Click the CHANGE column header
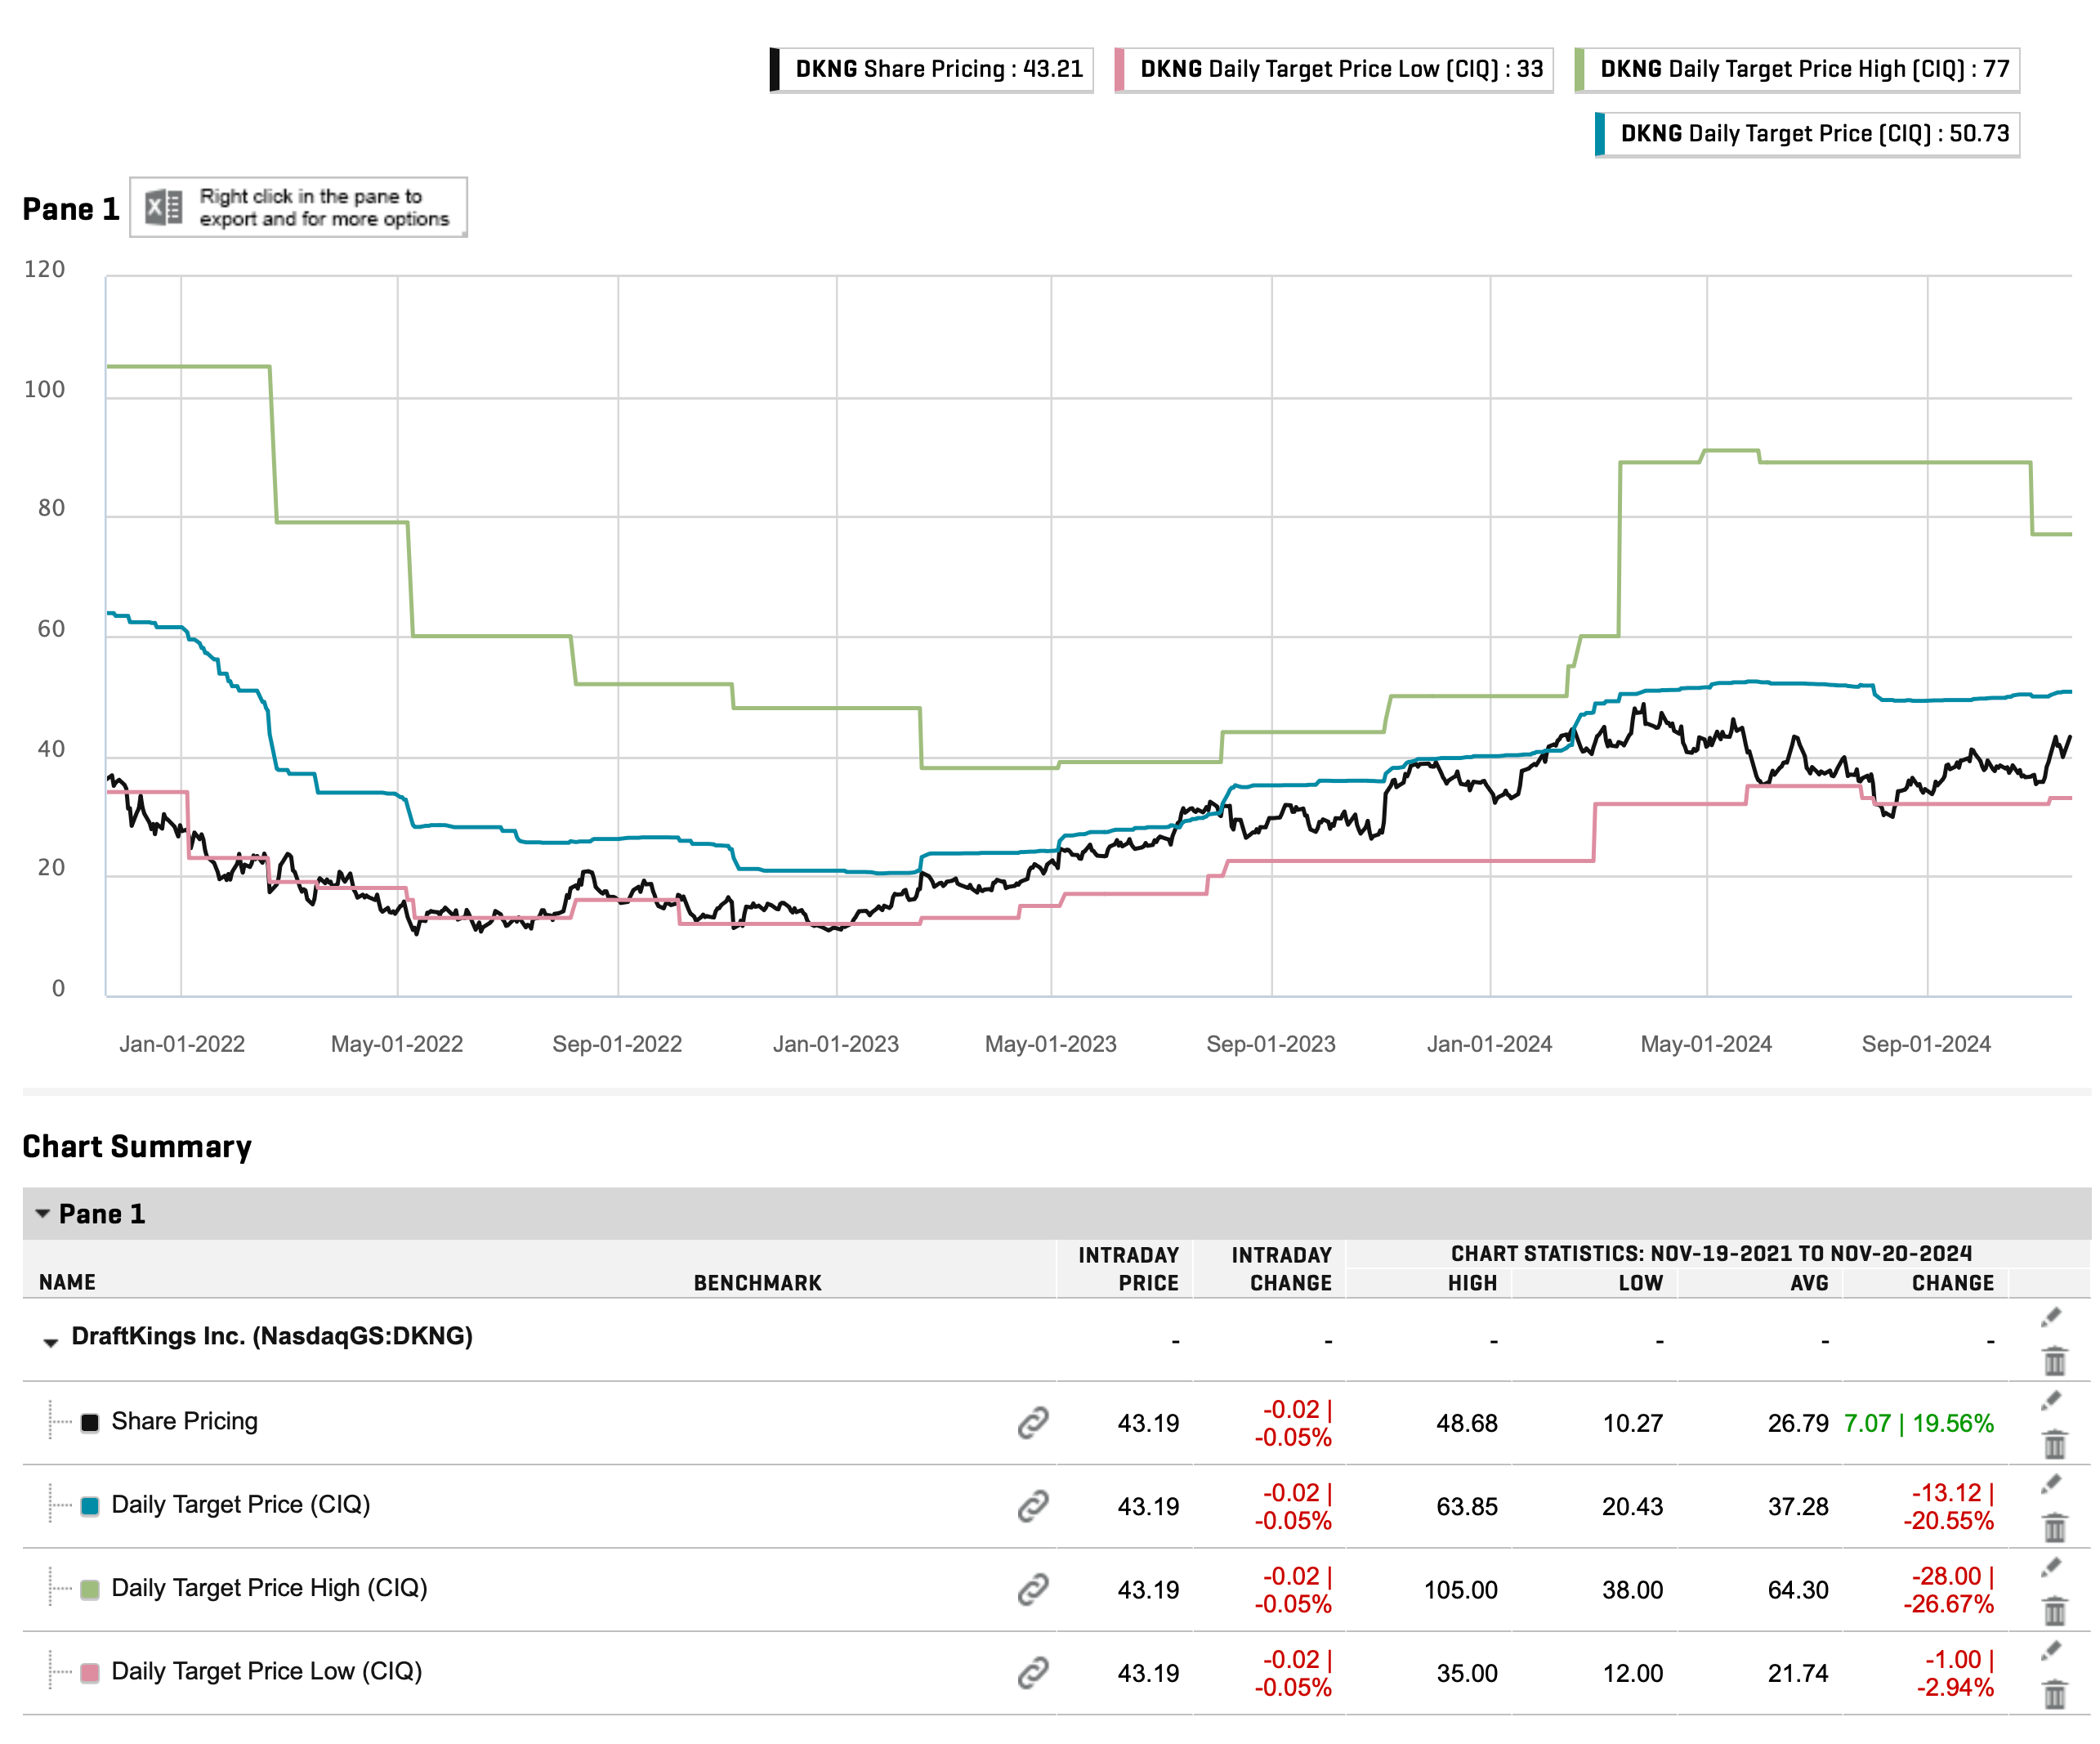Viewport: 2100px width, 1744px height. coord(1952,1283)
